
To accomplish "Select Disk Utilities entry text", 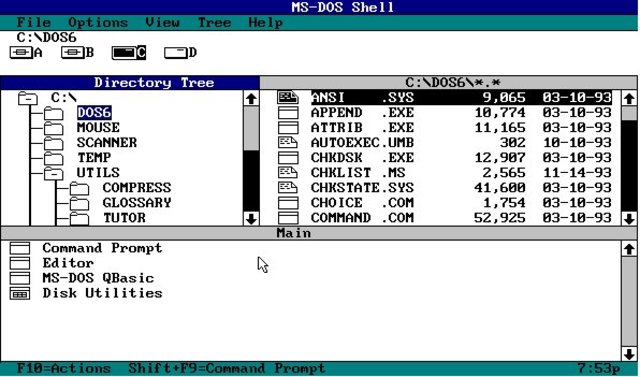I will [x=102, y=293].
